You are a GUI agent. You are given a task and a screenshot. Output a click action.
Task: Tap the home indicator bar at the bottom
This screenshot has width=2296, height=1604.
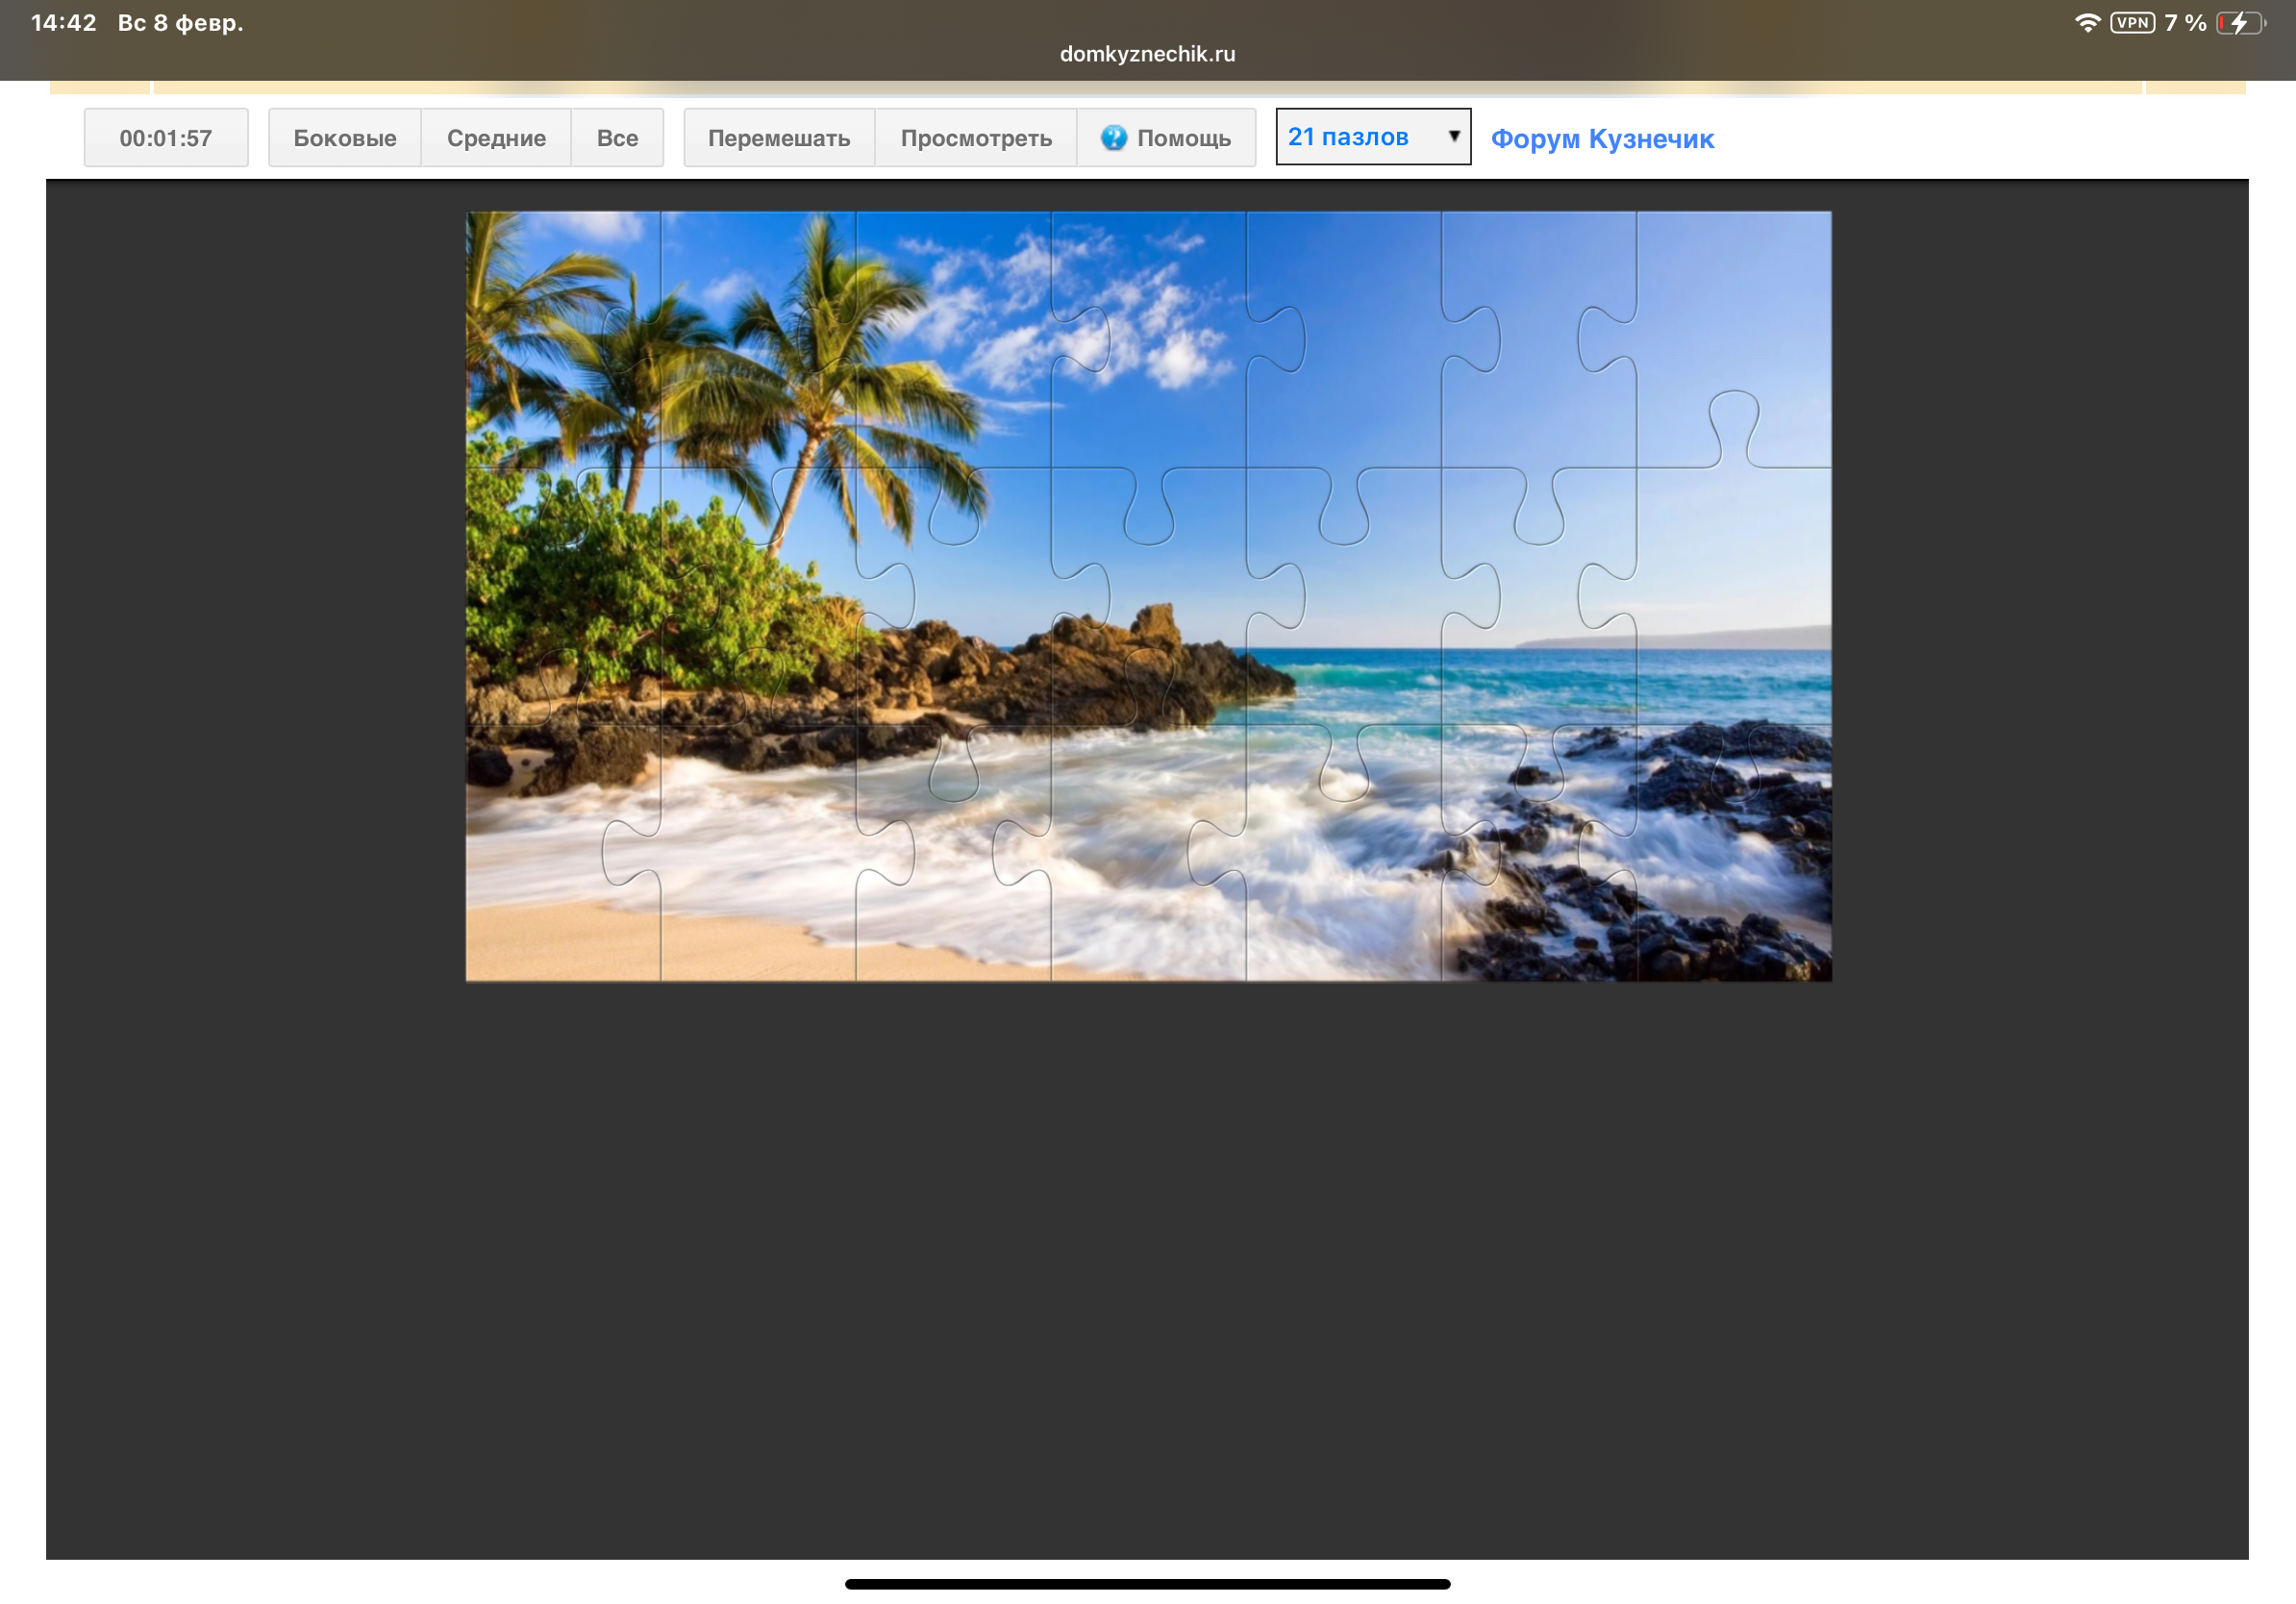click(1147, 1584)
